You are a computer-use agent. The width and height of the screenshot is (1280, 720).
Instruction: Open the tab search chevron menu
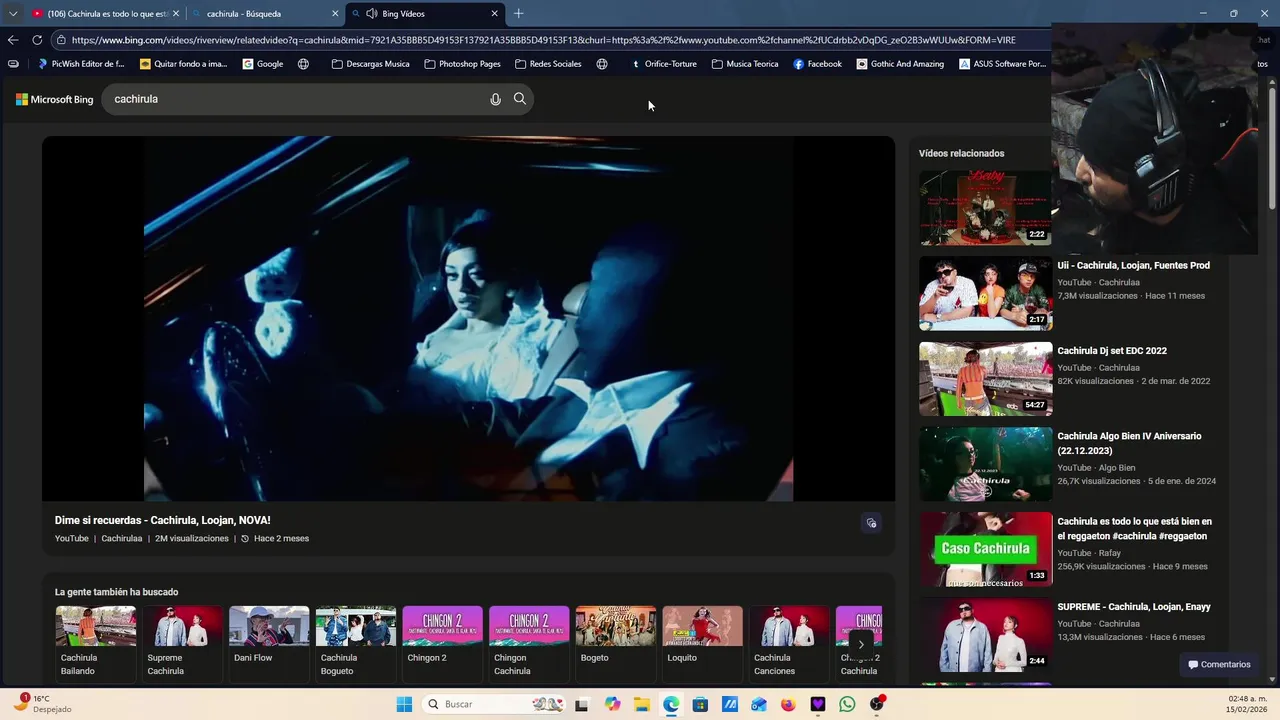pos(13,13)
